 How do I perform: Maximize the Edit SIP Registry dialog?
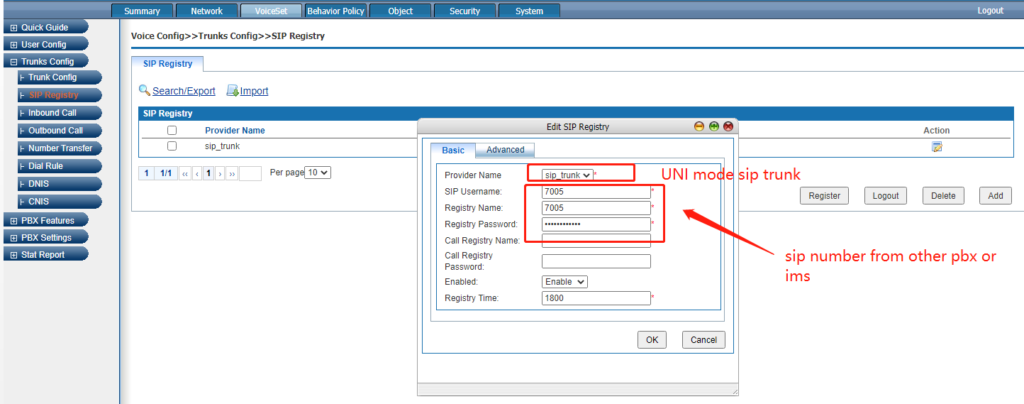(714, 127)
